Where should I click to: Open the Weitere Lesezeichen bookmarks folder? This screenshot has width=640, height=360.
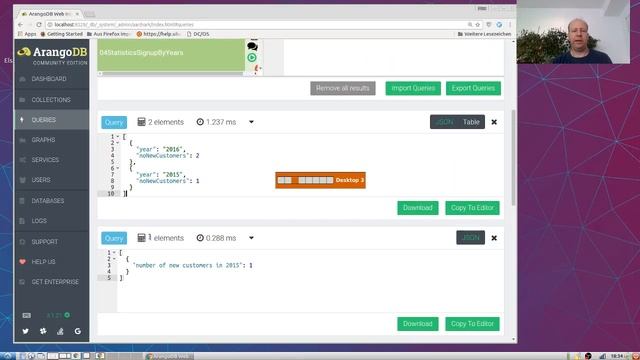point(484,34)
